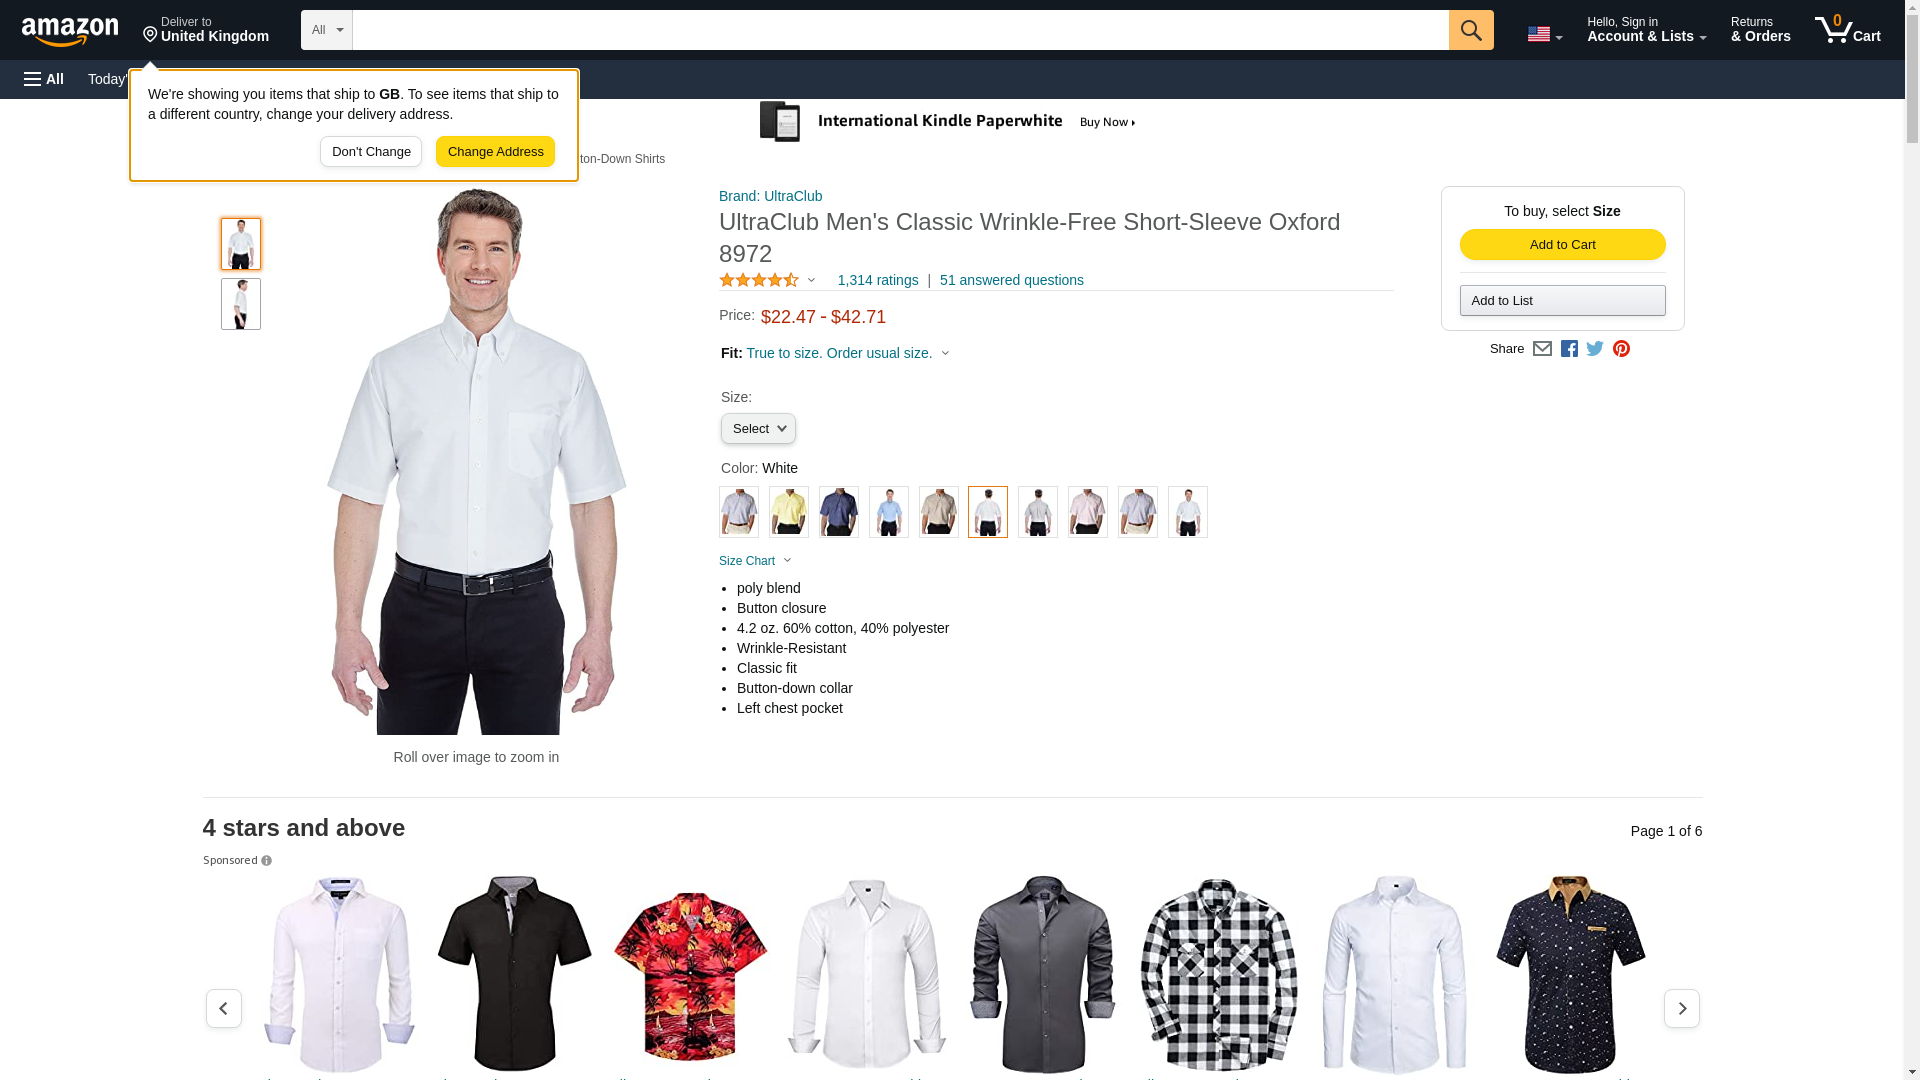Expand the Size Chart link
The width and height of the screenshot is (1920, 1080).
(755, 561)
